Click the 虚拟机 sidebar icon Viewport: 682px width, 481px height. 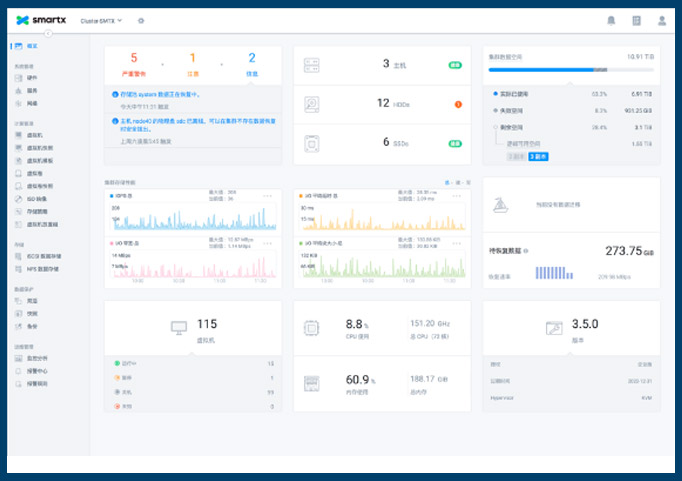[x=18, y=135]
